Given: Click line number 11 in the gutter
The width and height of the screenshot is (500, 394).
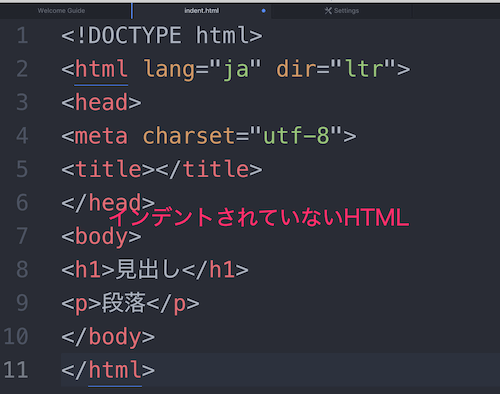Looking at the screenshot, I should coord(16,370).
